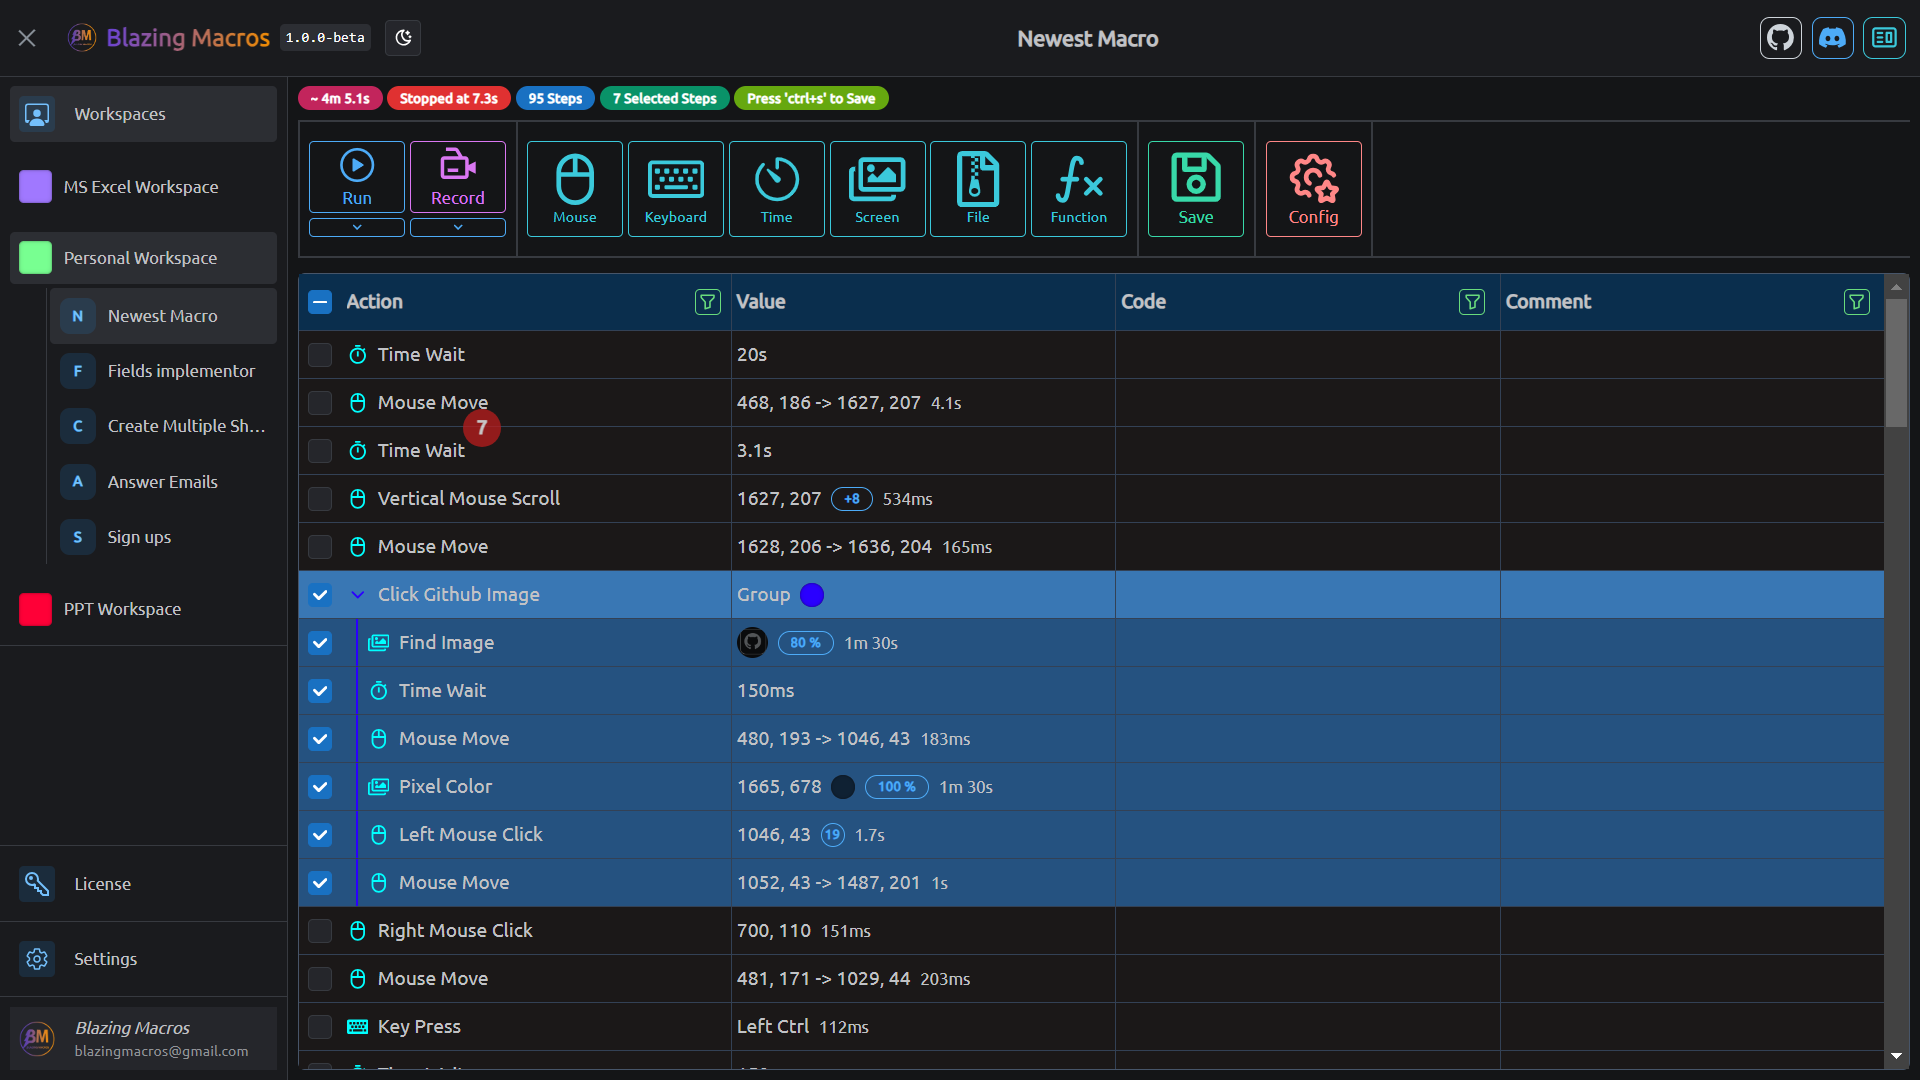
Task: Open Workspaces in sidebar
Action: [x=144, y=114]
